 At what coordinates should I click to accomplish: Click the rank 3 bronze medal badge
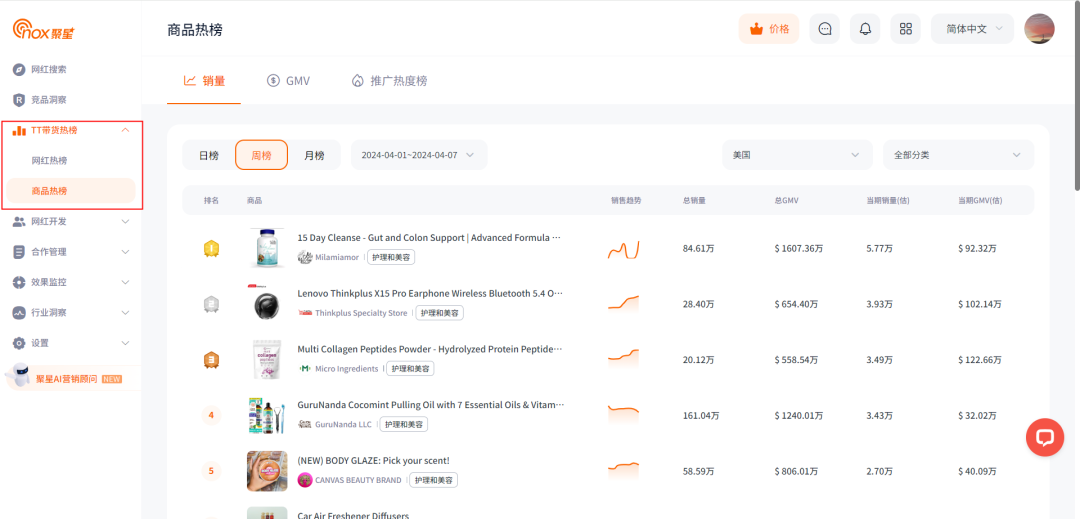click(x=211, y=360)
